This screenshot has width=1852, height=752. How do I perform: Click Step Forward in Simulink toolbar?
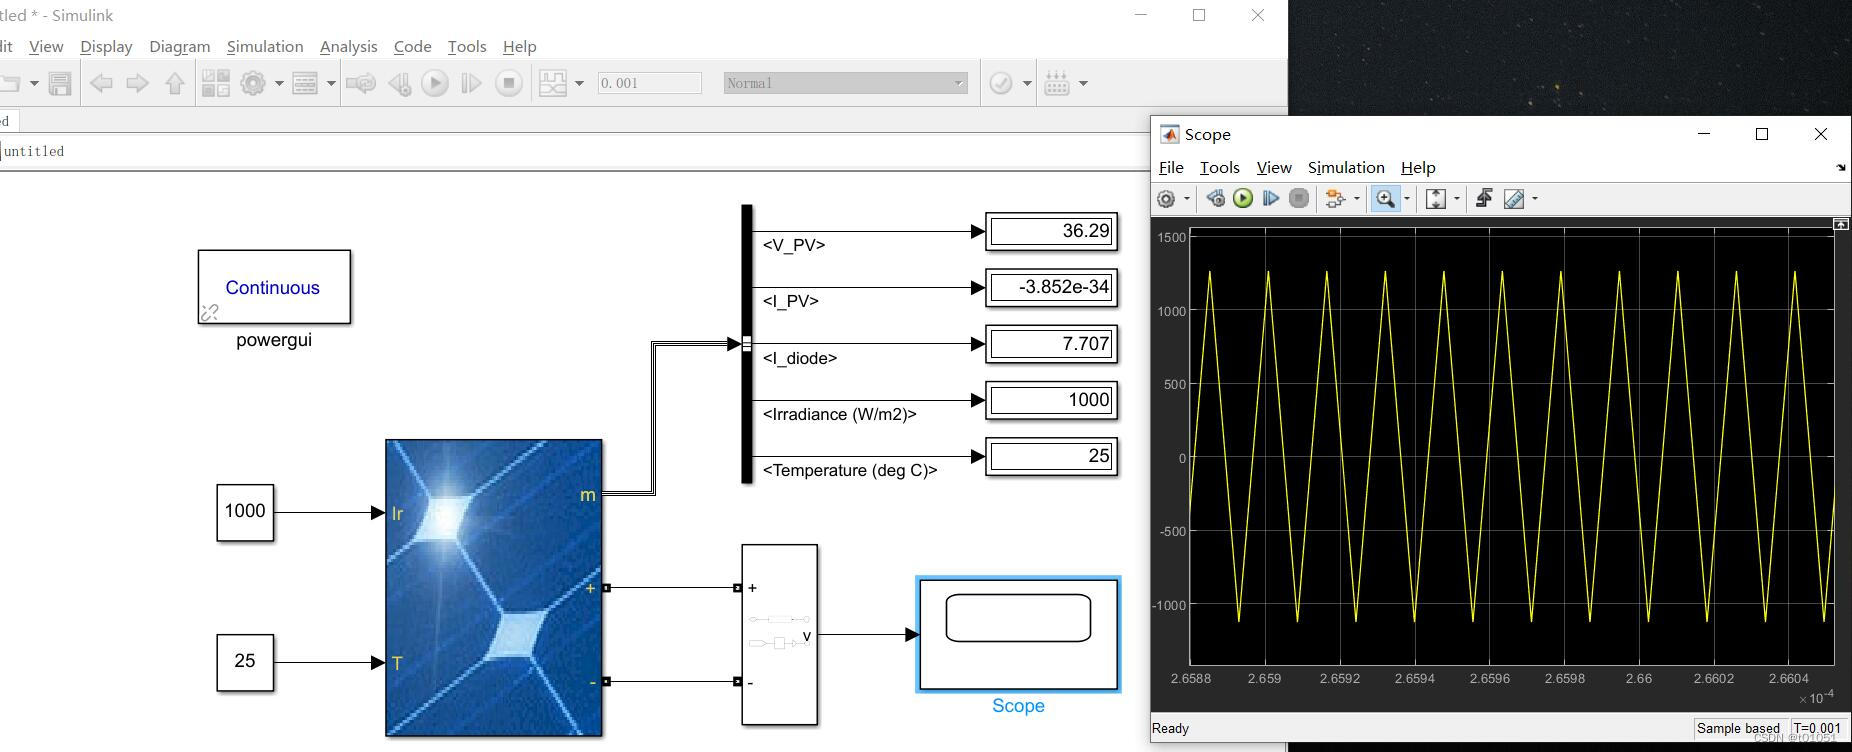[x=471, y=84]
